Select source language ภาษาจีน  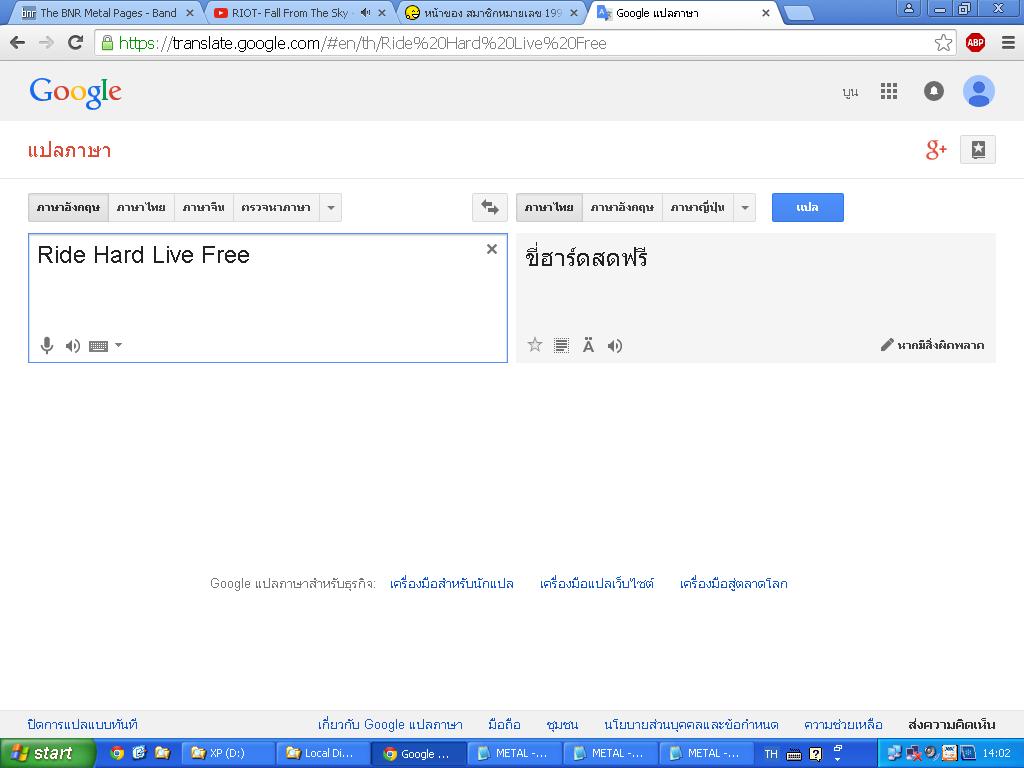click(x=204, y=208)
